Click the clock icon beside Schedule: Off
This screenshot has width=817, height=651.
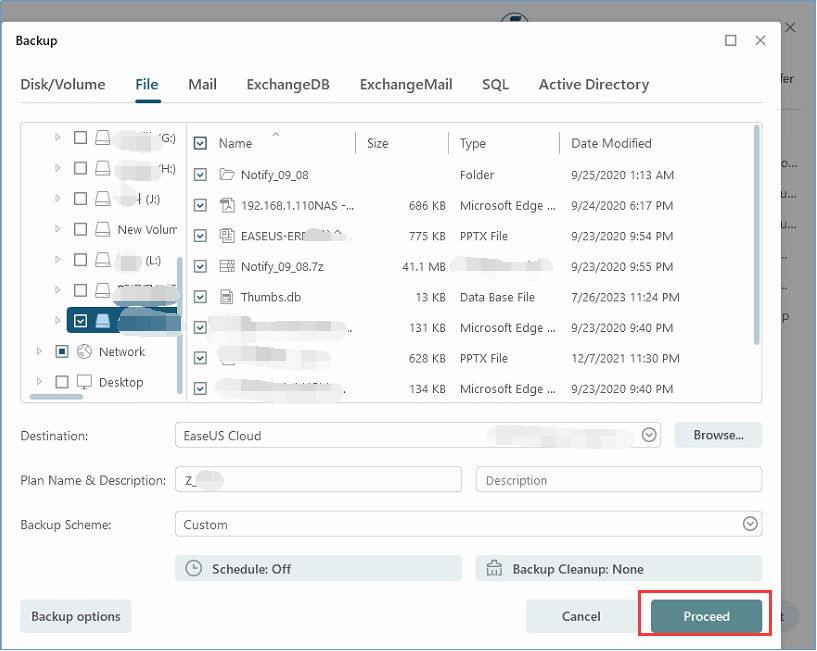[x=194, y=569]
